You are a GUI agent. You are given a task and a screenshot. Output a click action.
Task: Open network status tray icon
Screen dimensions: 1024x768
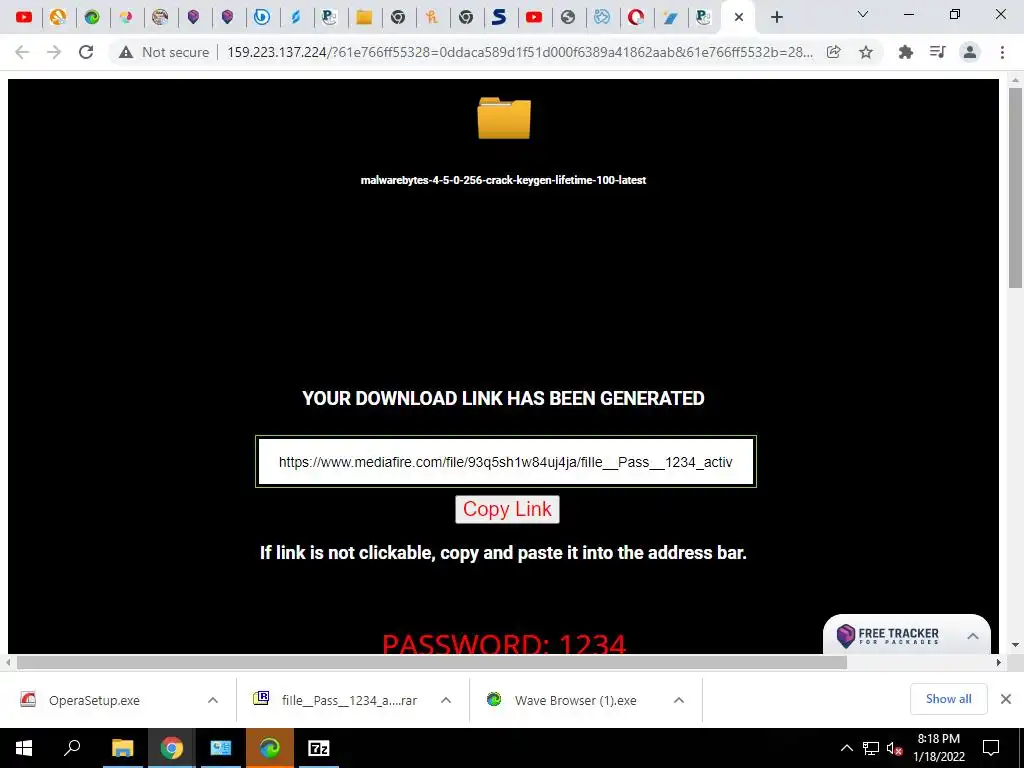coord(871,748)
